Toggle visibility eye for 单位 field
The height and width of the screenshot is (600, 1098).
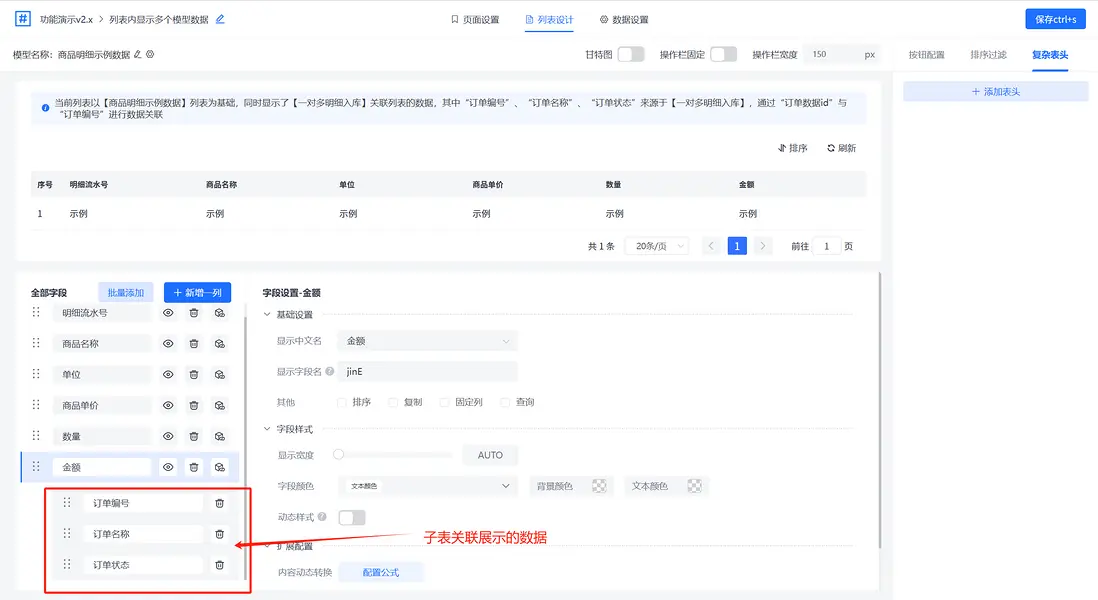168,375
